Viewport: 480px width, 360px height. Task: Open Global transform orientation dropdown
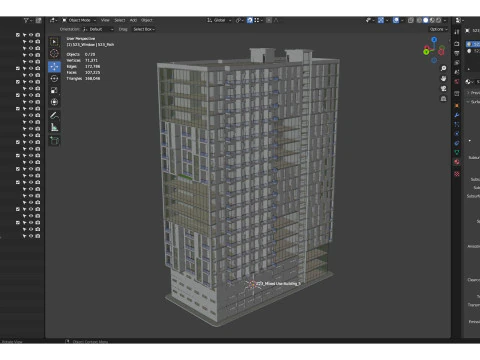(x=219, y=20)
